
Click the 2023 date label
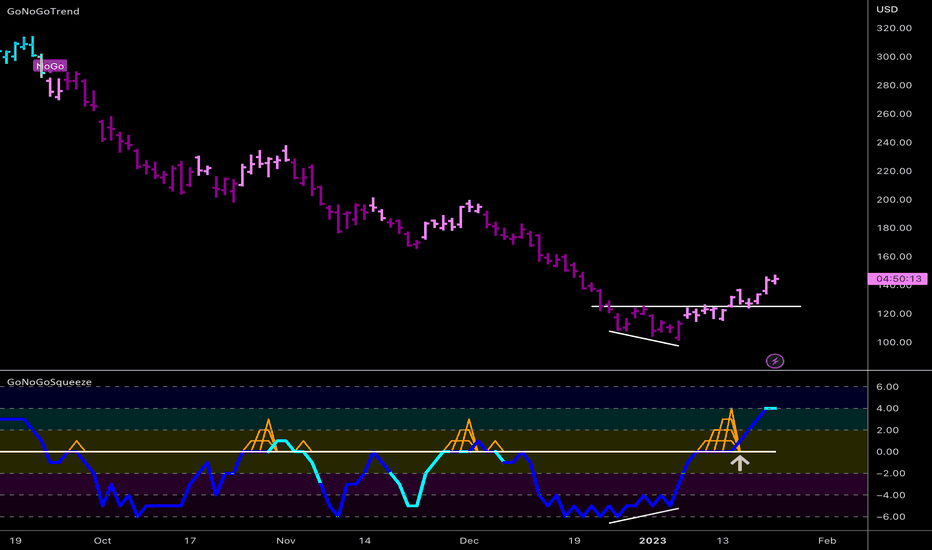(653, 540)
